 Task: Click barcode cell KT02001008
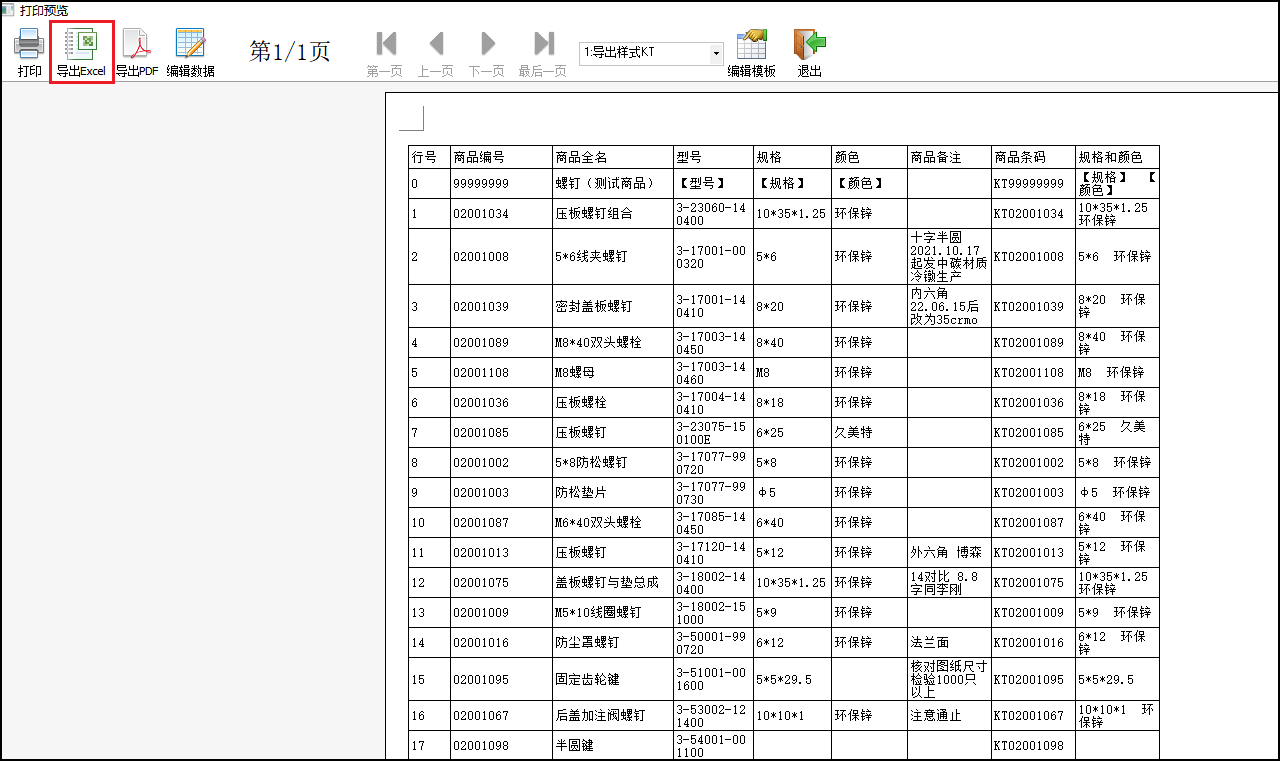point(1033,257)
